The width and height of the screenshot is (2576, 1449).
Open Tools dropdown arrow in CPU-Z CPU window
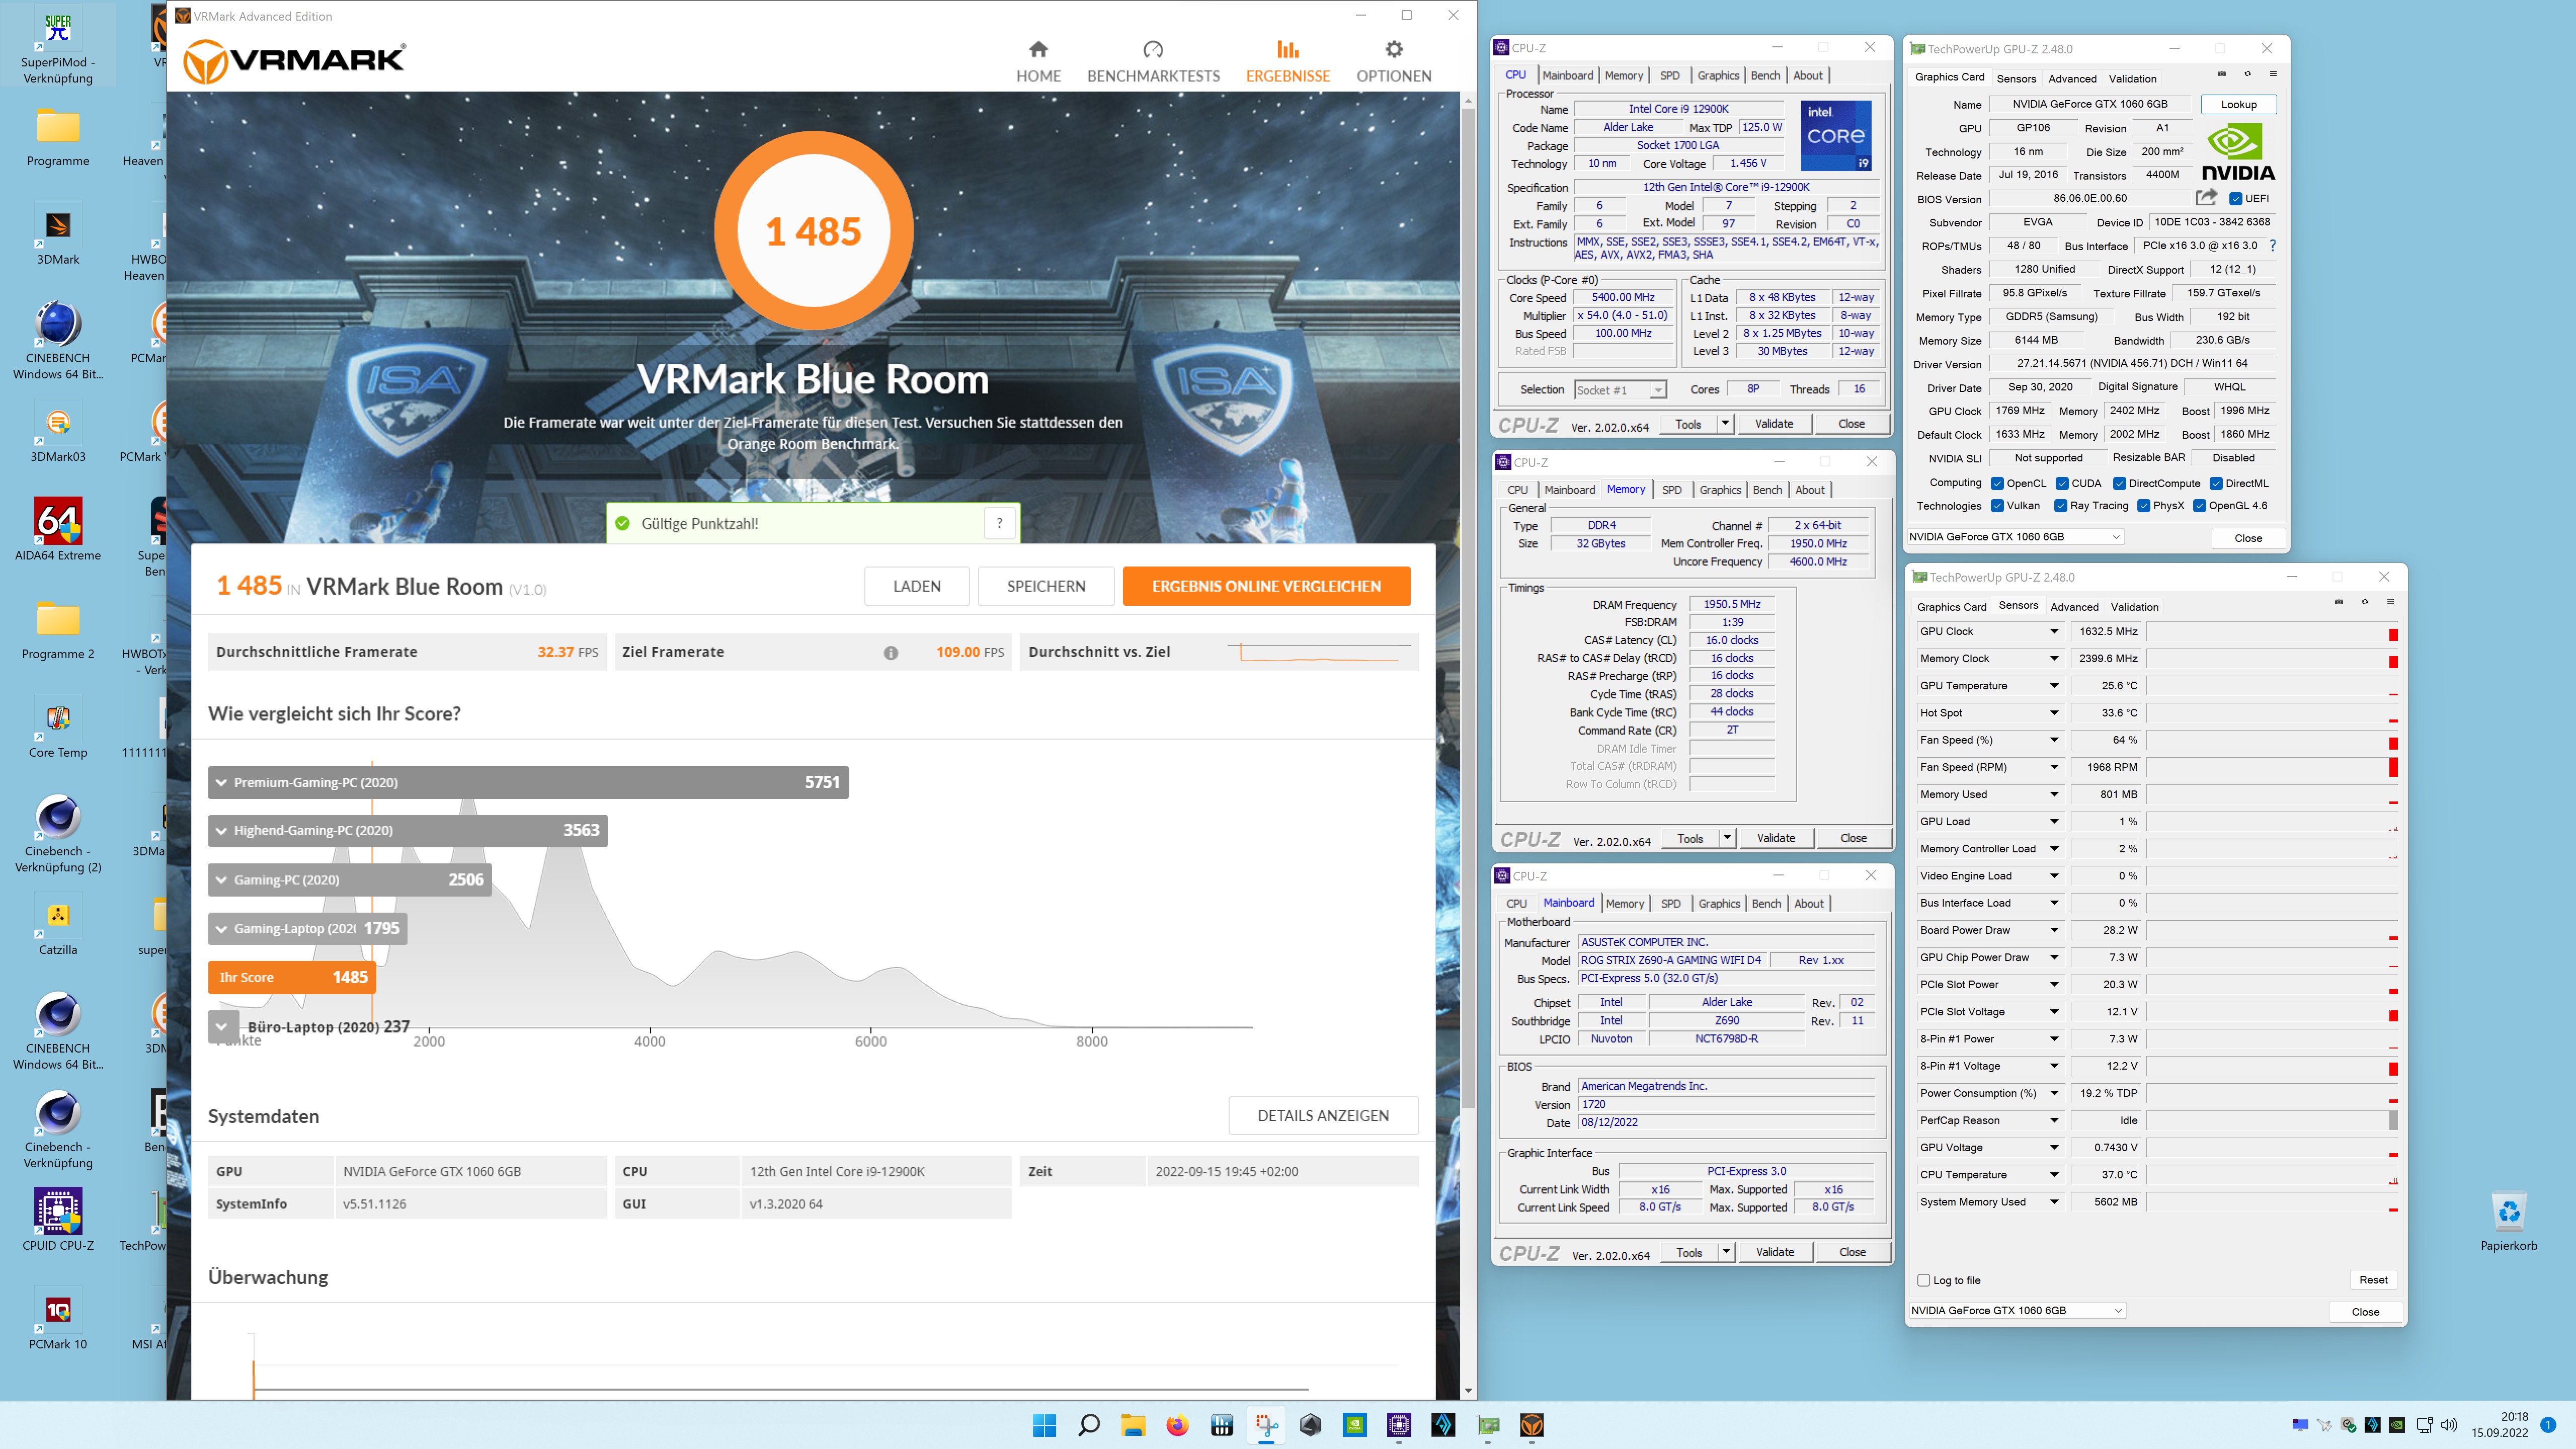point(1724,424)
